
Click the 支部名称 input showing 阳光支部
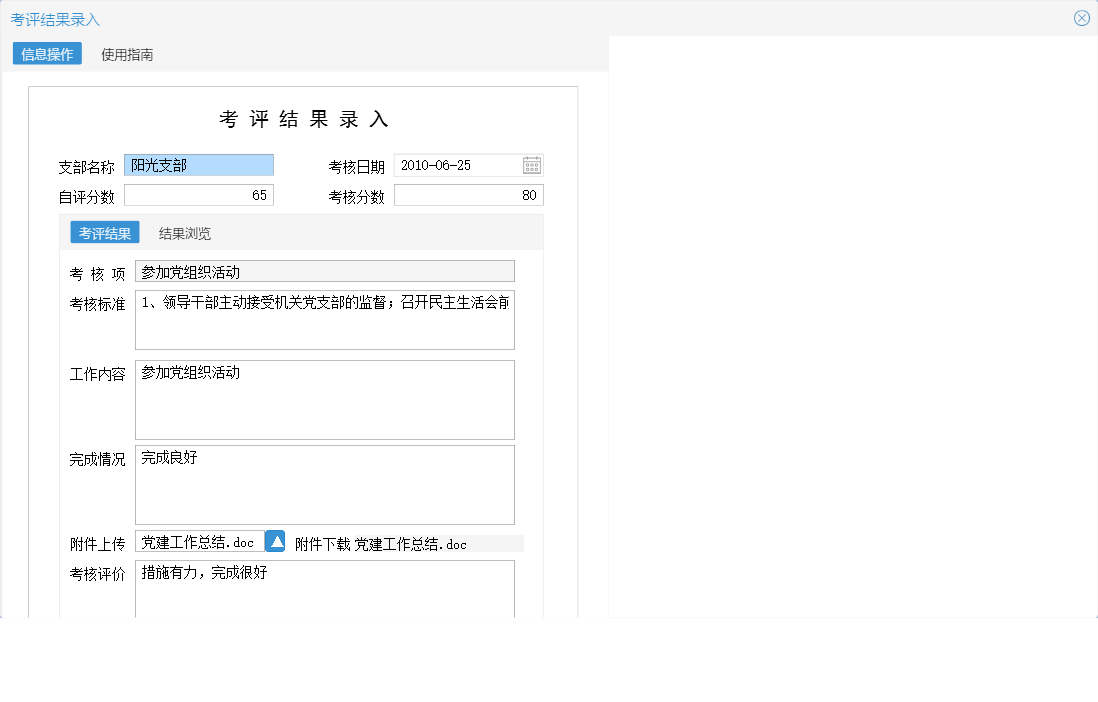point(198,164)
